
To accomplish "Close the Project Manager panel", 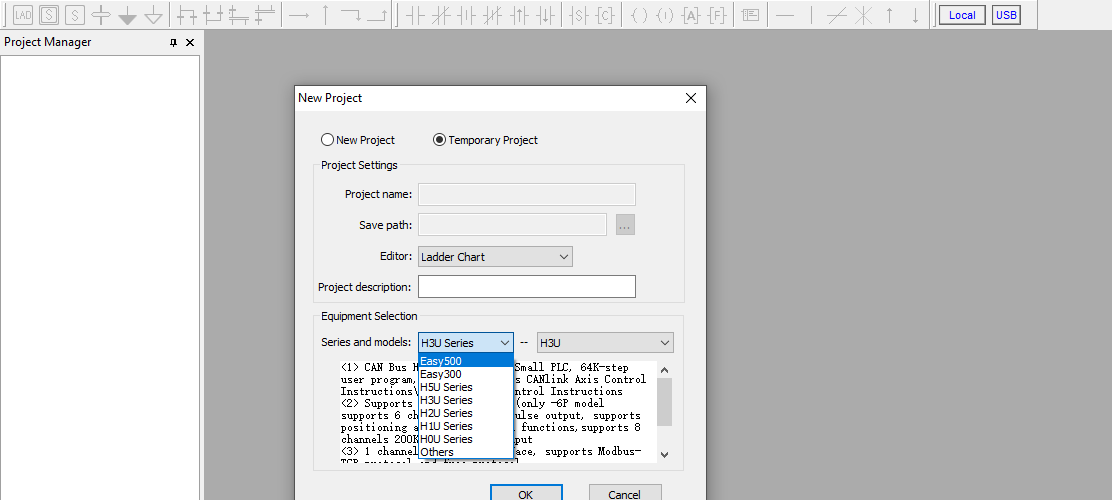I will tap(189, 43).
